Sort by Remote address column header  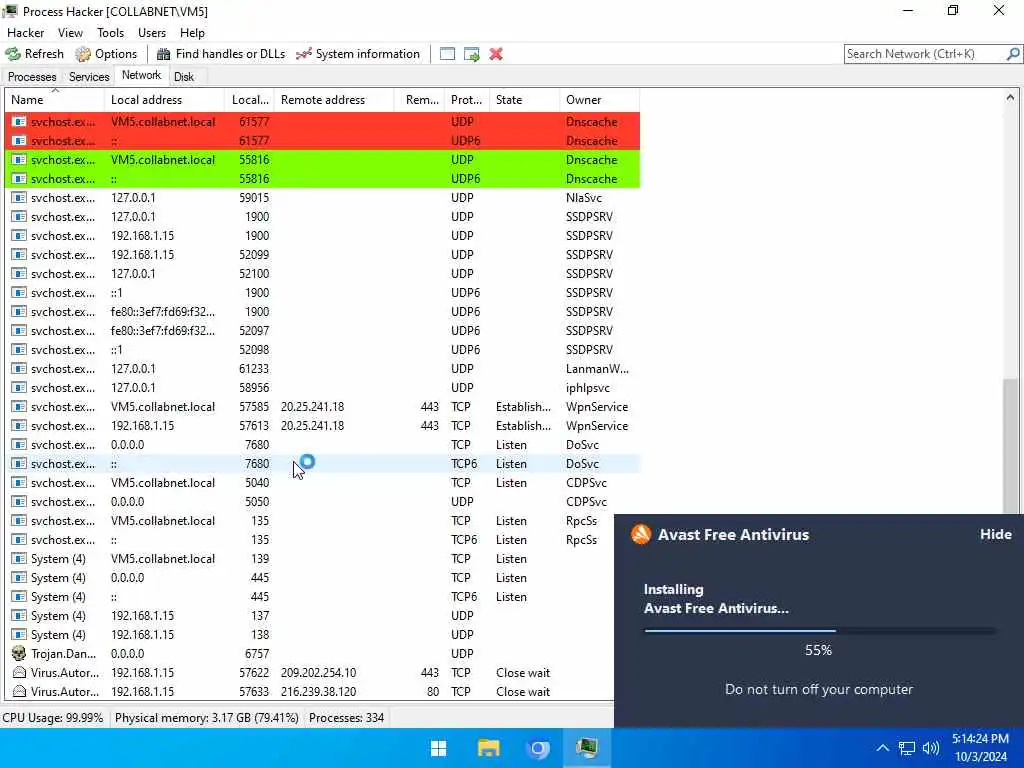(334, 100)
